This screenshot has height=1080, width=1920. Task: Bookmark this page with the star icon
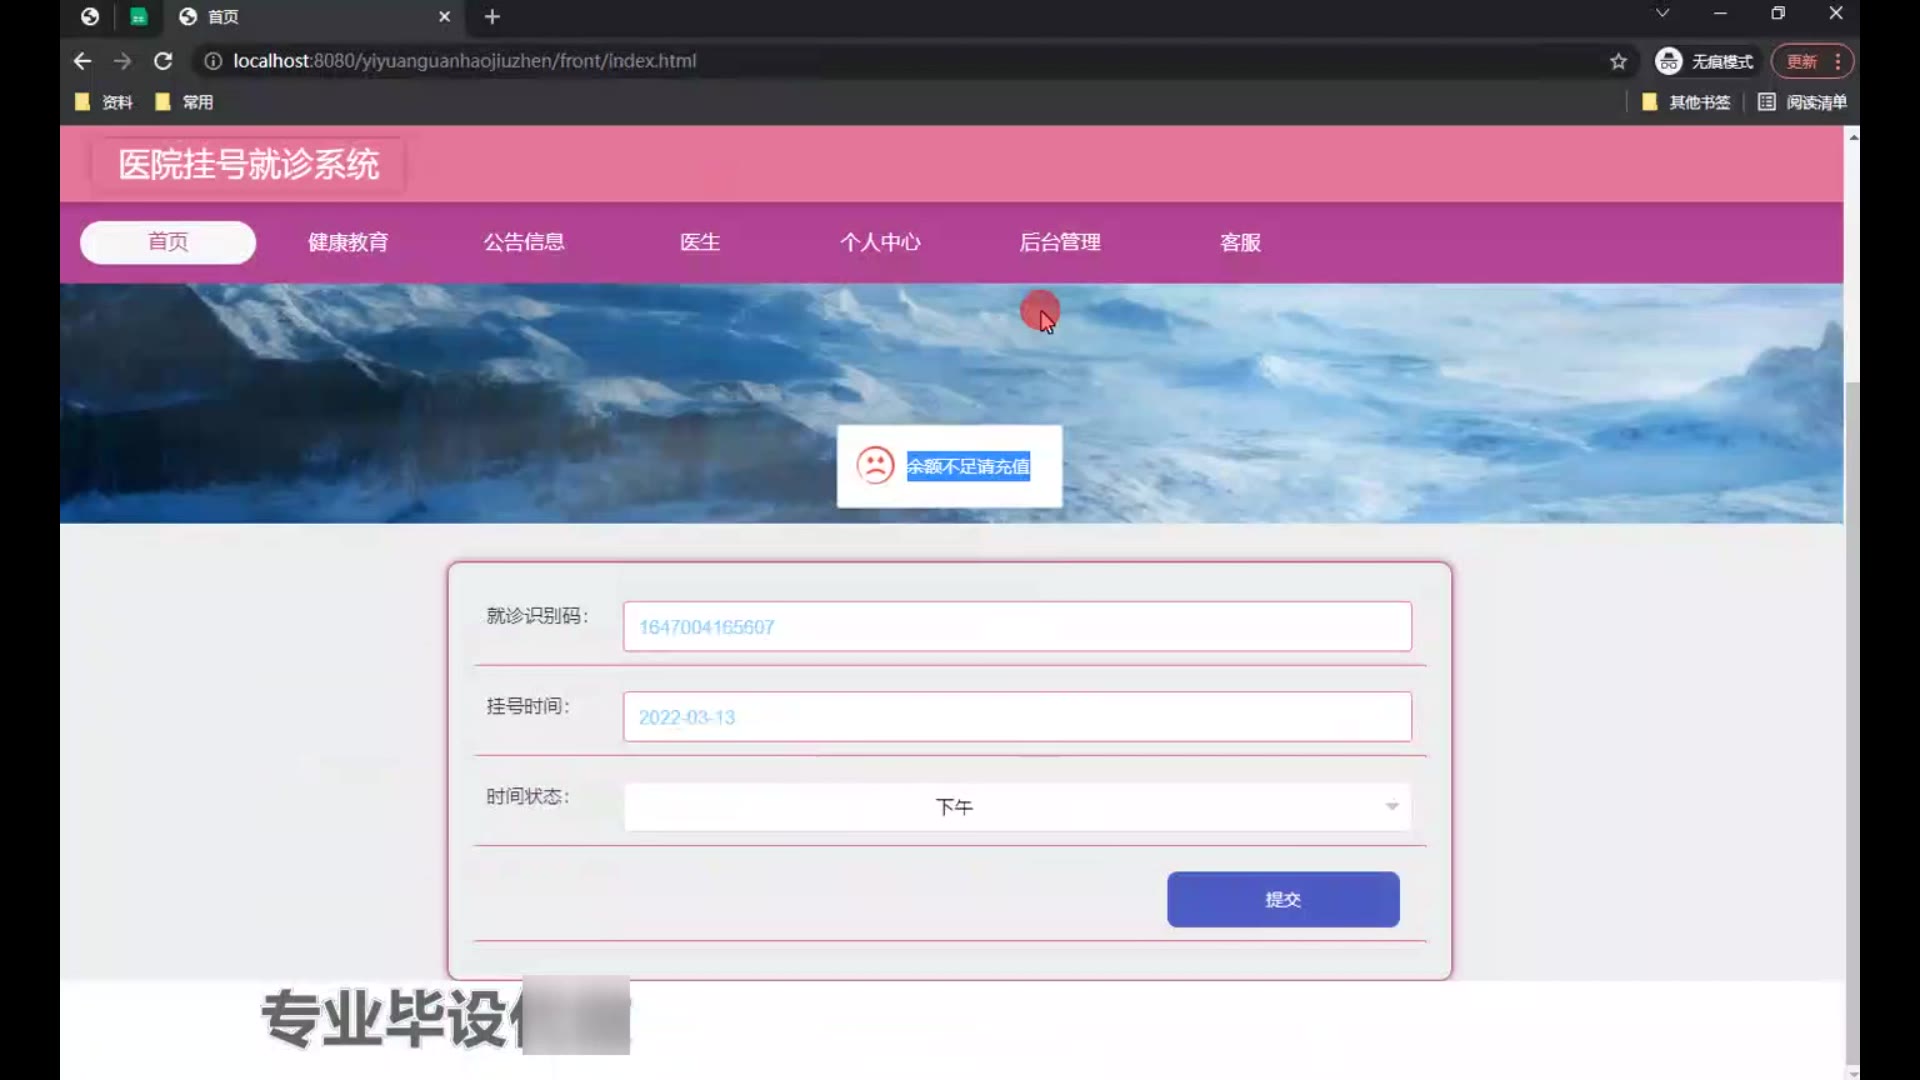click(x=1618, y=61)
